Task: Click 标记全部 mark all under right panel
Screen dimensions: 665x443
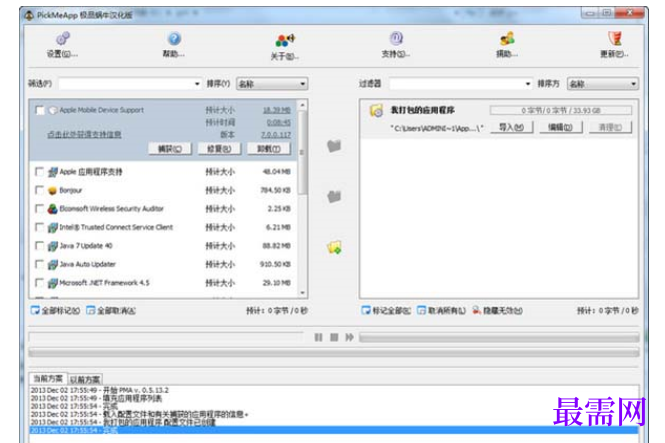Action: pos(386,311)
